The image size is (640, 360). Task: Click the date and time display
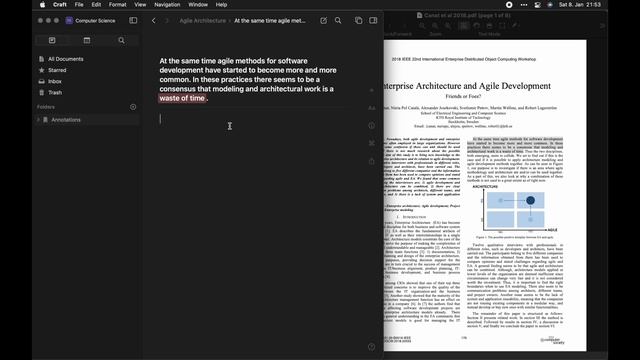(580, 5)
